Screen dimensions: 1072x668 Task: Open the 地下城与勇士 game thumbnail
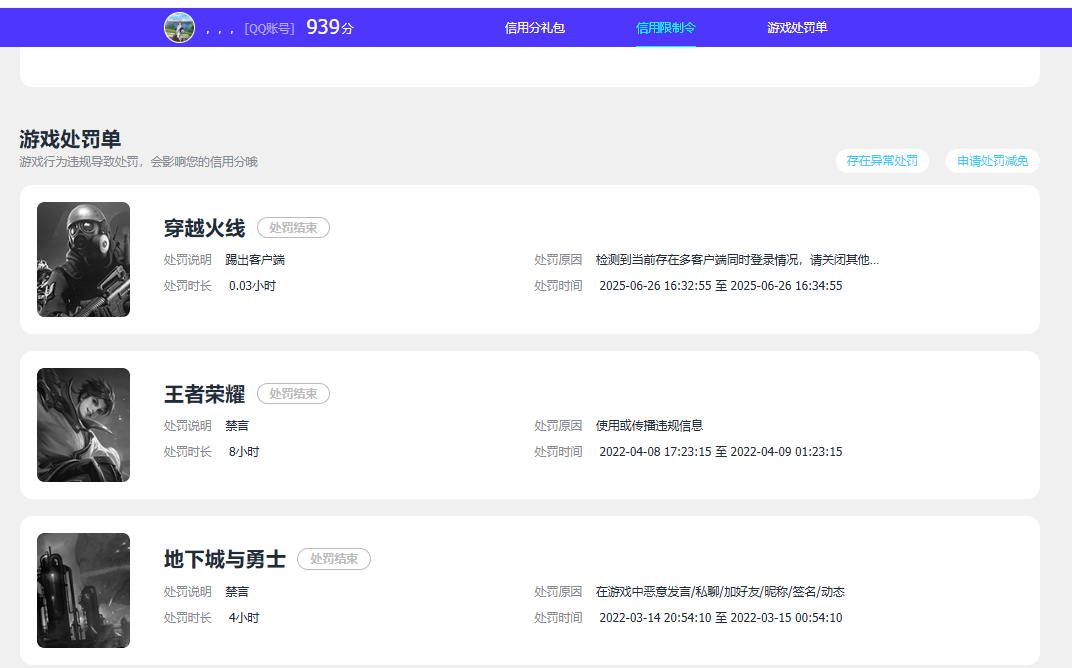(x=83, y=590)
